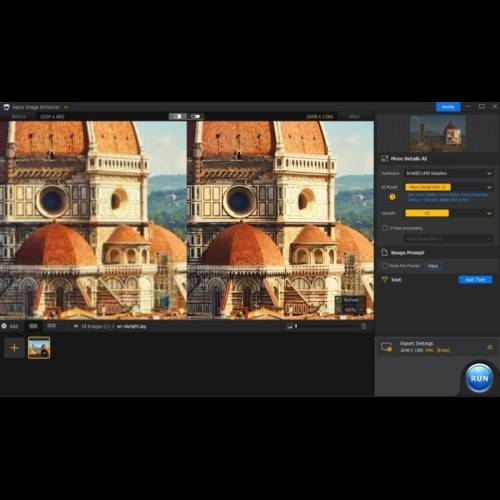Click Refresh in the preview overlay

pyautogui.click(x=348, y=300)
